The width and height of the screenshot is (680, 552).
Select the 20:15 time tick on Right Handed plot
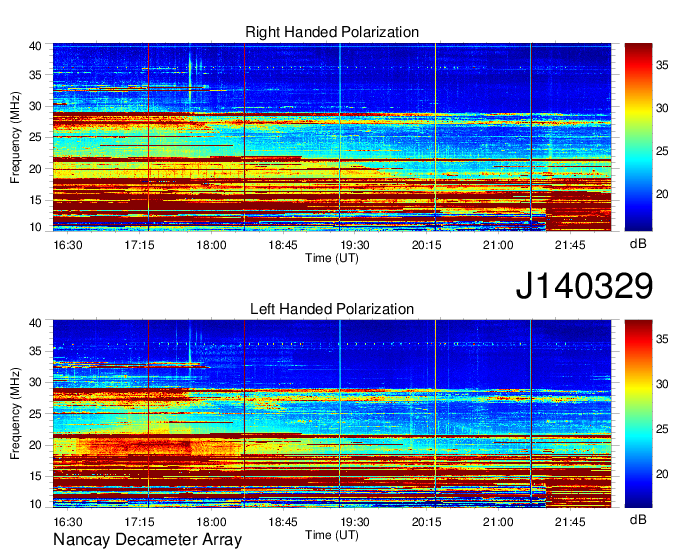[426, 245]
